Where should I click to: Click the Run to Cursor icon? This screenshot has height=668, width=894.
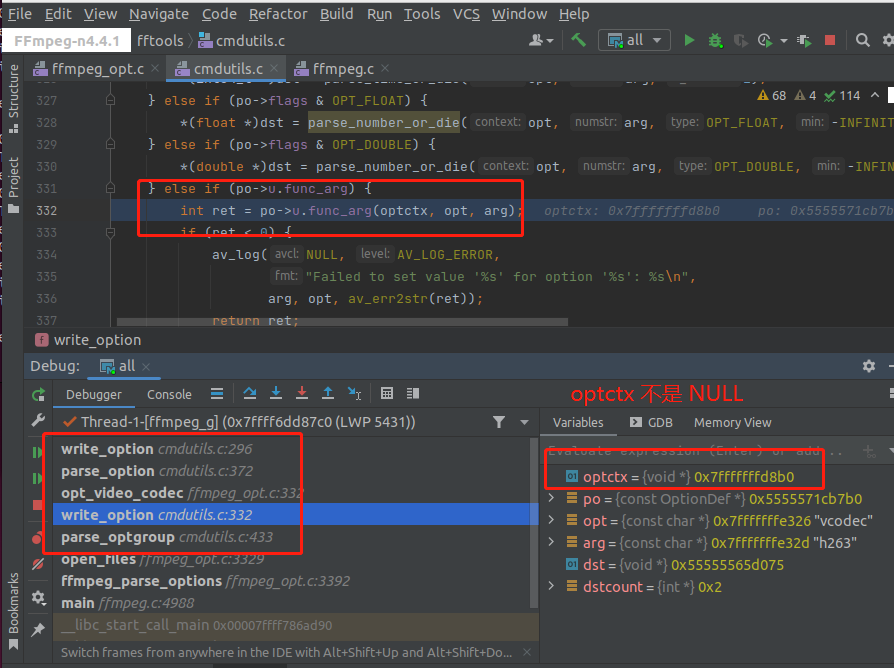(354, 394)
